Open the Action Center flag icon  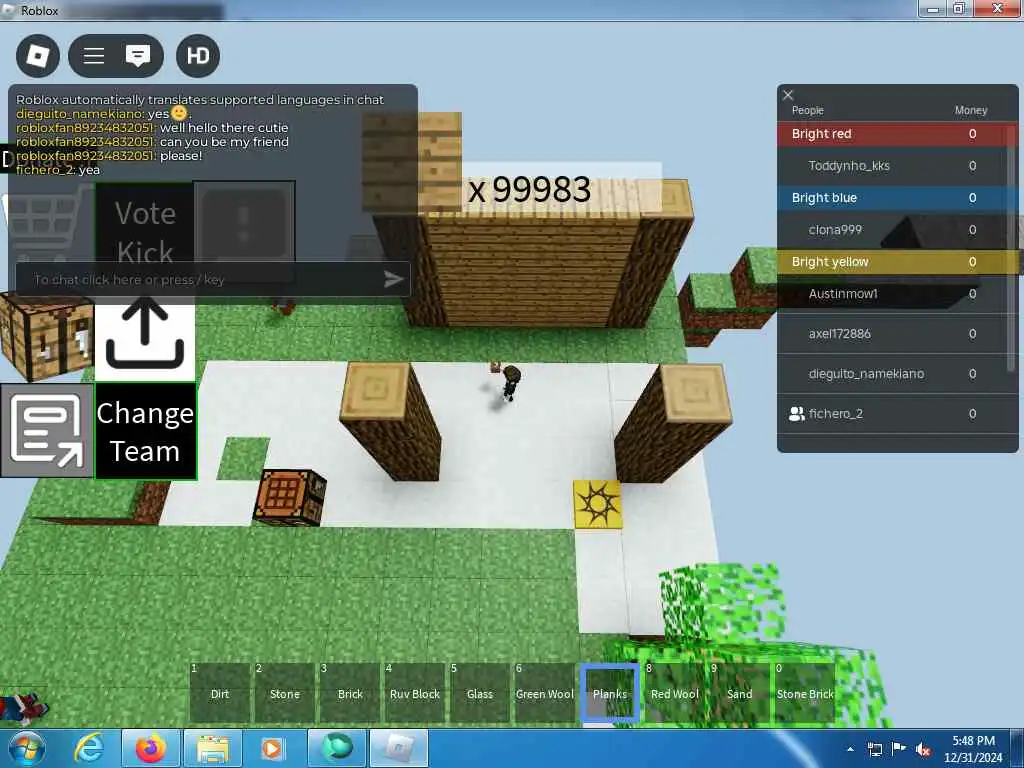[899, 749]
